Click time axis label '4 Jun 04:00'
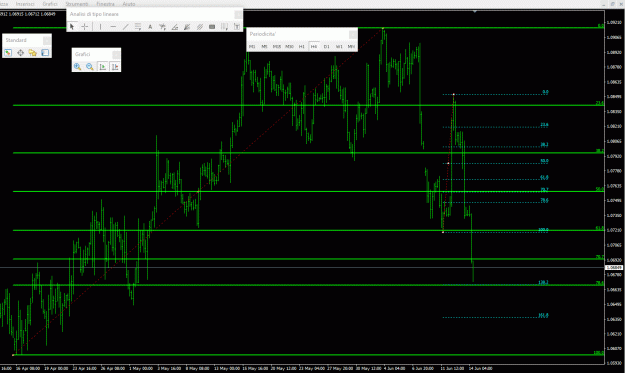The height and width of the screenshot is (373, 625). click(394, 369)
